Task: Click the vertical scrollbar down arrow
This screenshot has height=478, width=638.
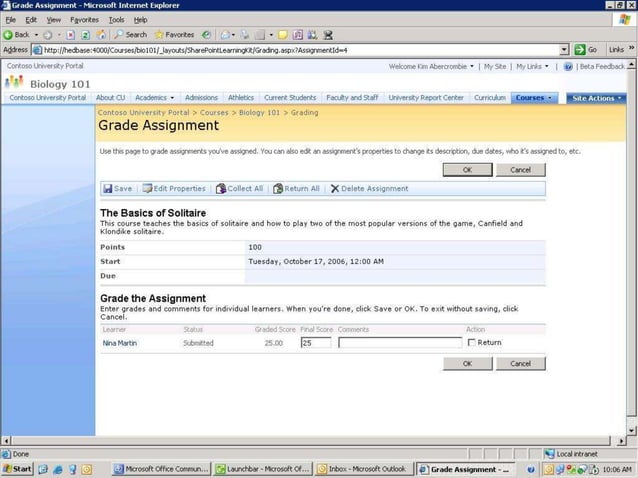Action: [x=631, y=431]
